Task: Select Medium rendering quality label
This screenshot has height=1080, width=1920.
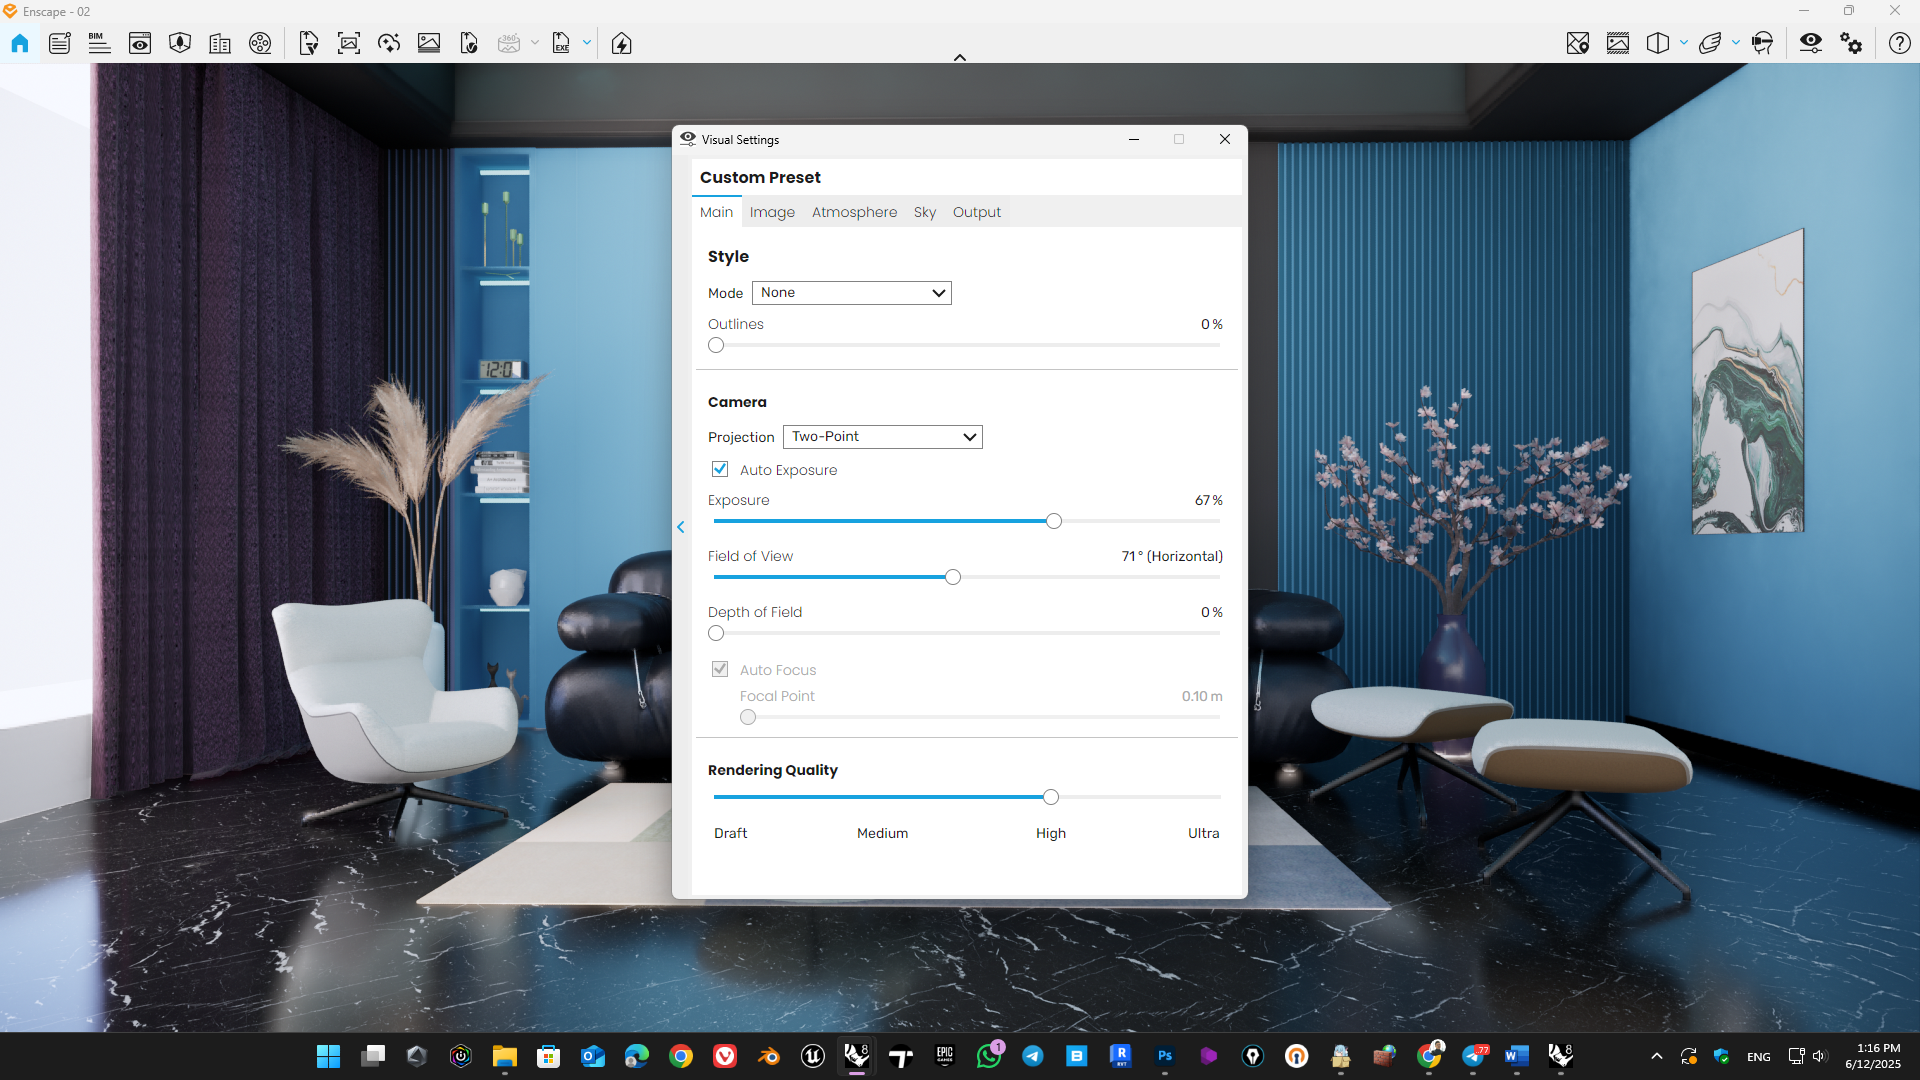Action: [x=882, y=833]
